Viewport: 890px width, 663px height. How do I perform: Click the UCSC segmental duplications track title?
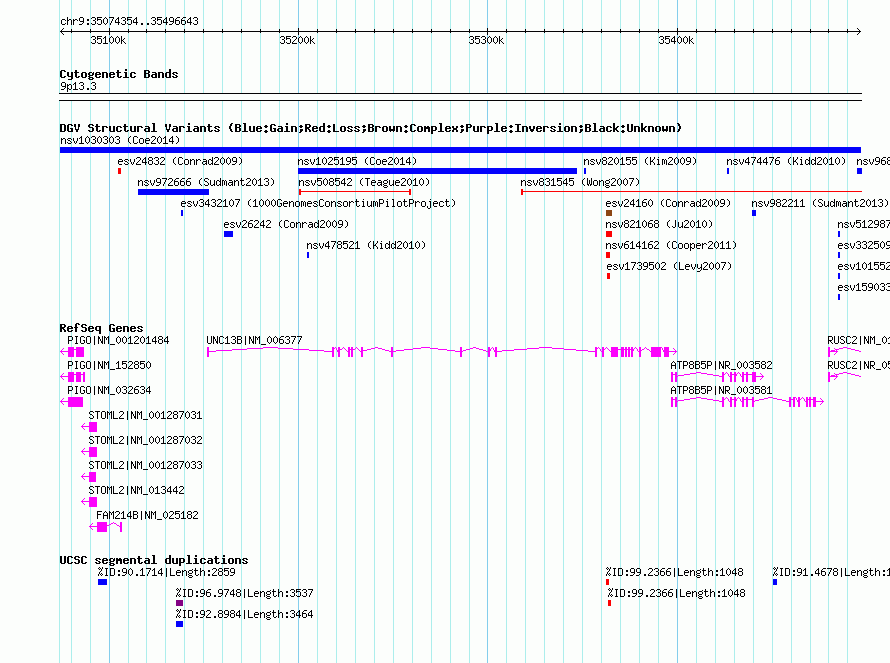pos(154,560)
